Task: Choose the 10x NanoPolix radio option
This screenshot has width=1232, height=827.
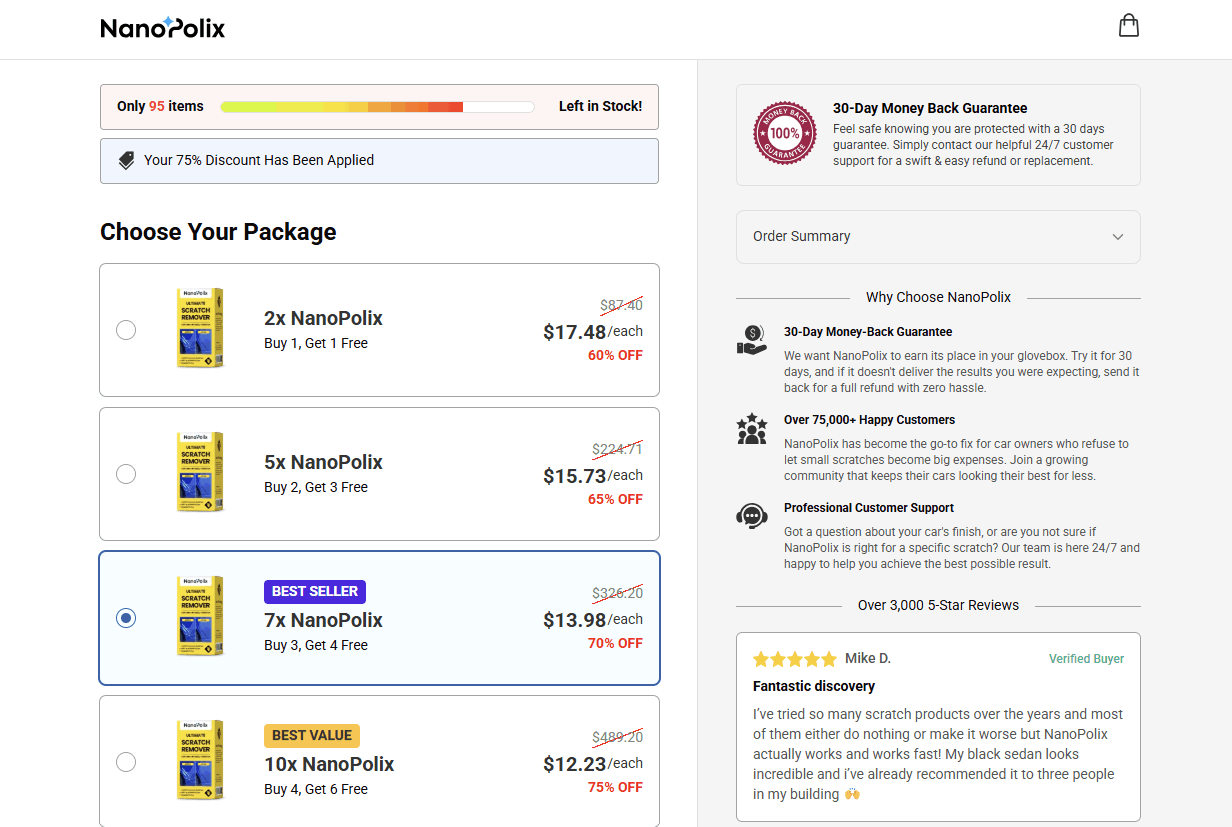Action: click(x=126, y=762)
